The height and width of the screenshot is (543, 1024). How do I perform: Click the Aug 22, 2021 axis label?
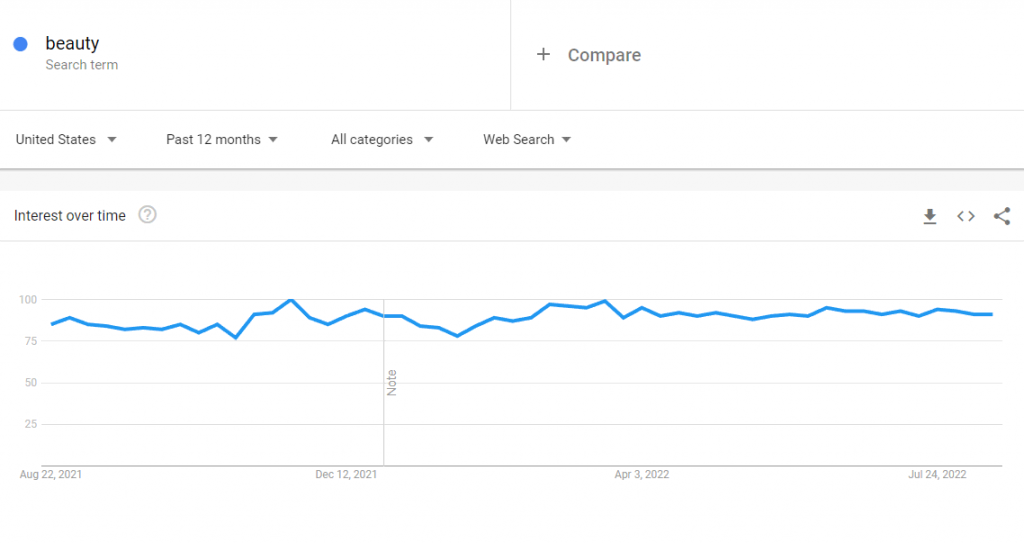[x=51, y=475]
